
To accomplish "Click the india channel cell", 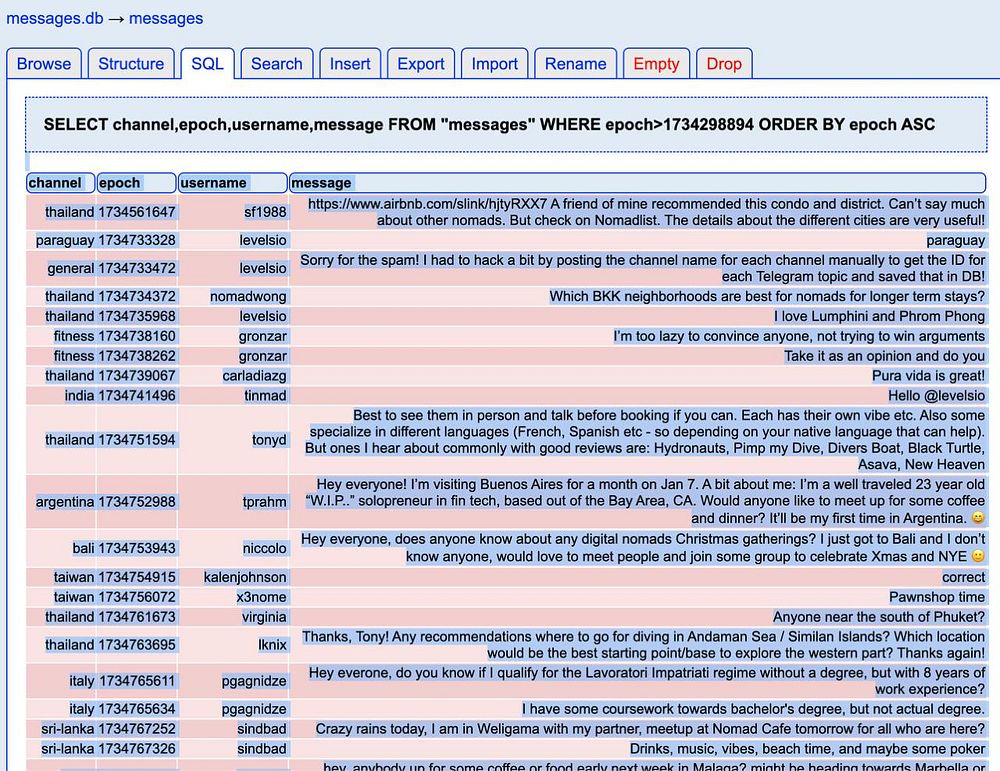I will coord(79,395).
